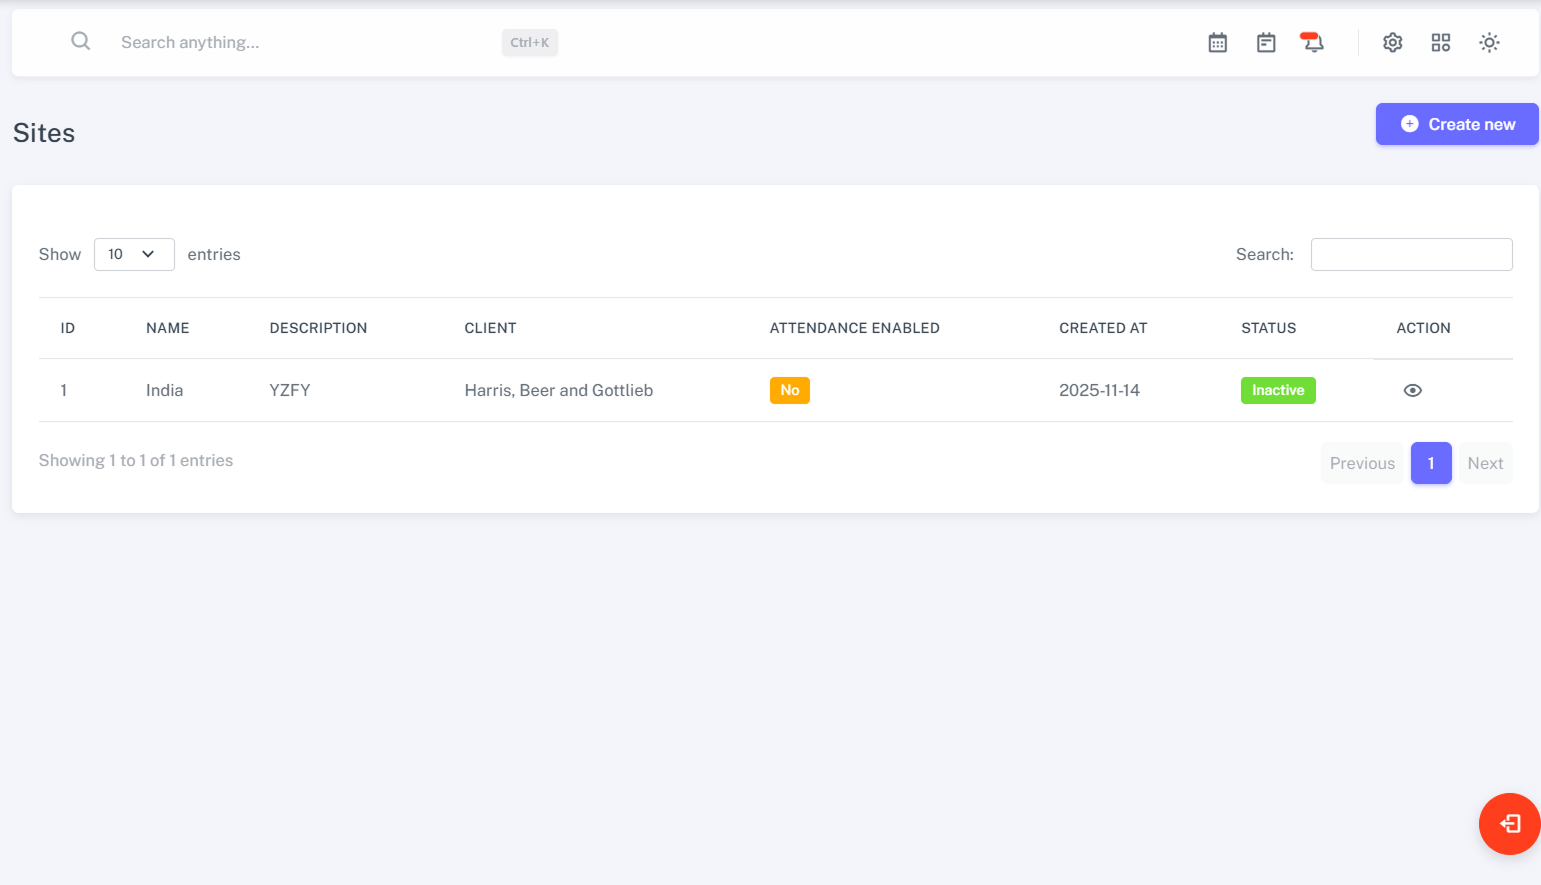
Task: Open the notifications bell
Action: click(1313, 42)
